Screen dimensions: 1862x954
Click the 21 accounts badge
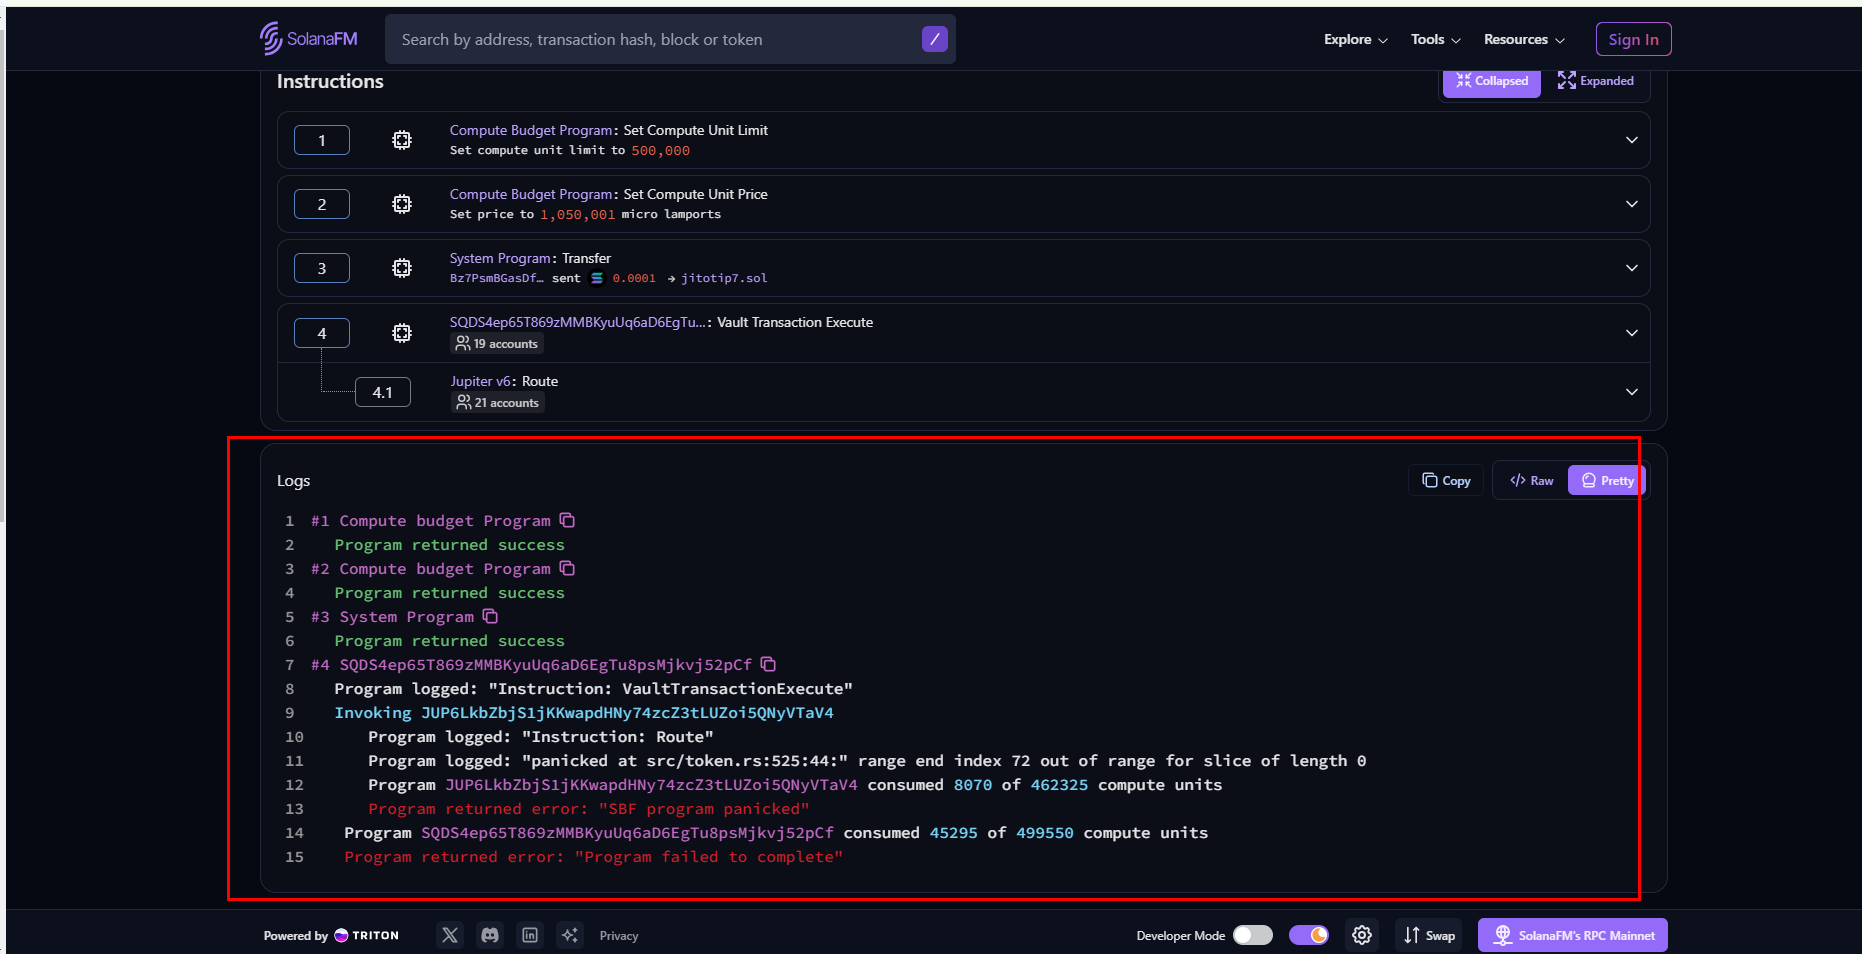498,403
